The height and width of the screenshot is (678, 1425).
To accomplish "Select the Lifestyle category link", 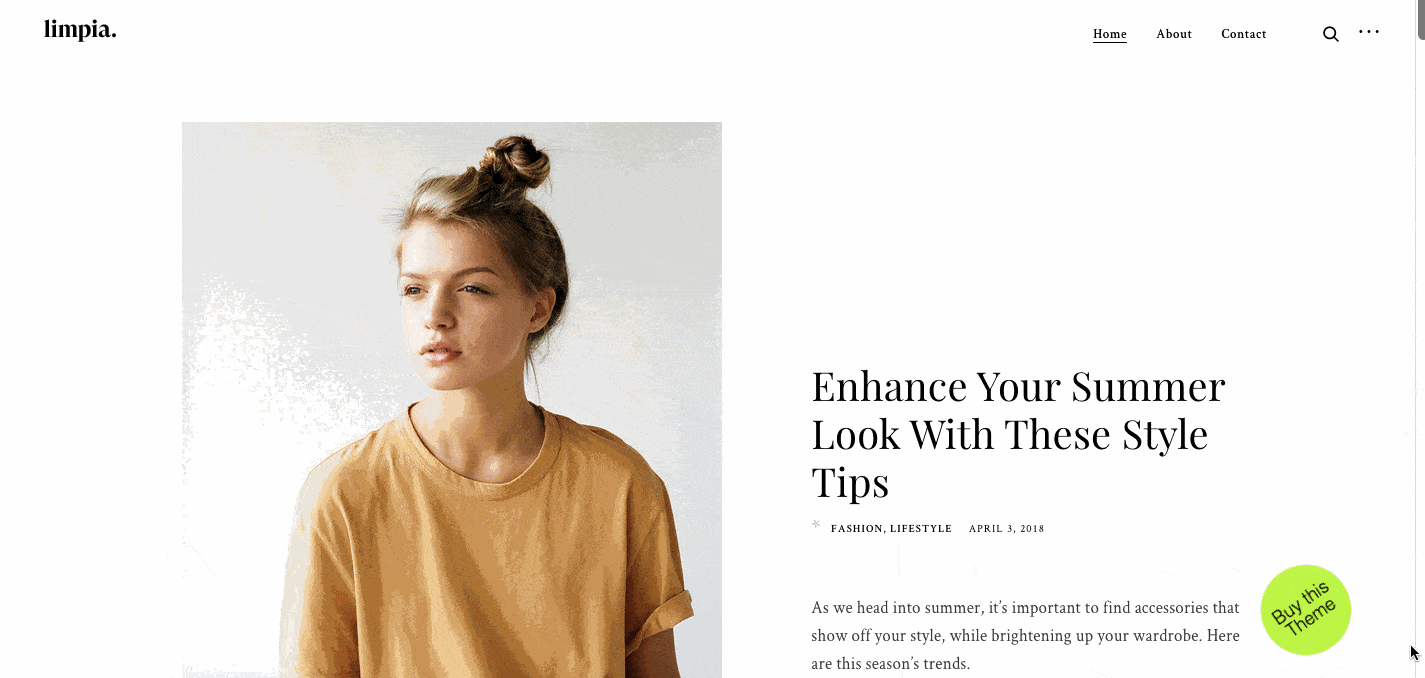I will point(921,529).
